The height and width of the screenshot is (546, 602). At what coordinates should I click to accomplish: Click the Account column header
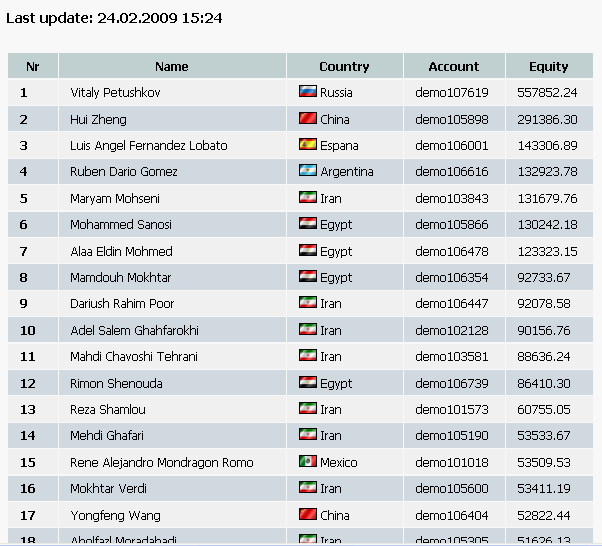(x=453, y=67)
